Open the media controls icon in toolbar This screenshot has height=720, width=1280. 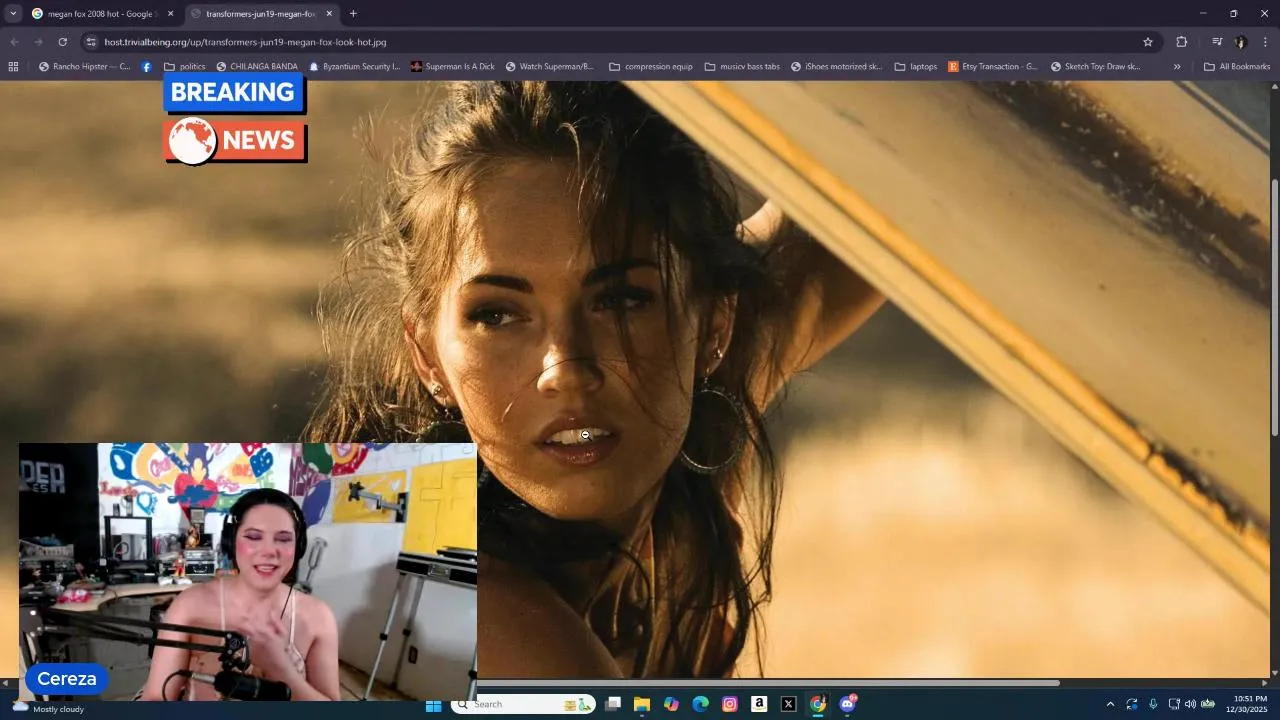pos(1217,42)
